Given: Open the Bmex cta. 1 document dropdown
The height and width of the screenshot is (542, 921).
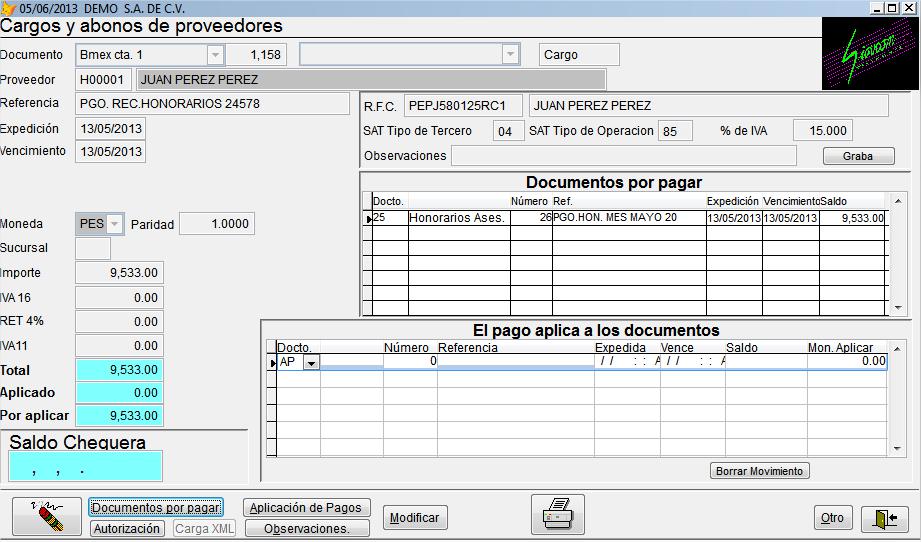Looking at the screenshot, I should [215, 55].
